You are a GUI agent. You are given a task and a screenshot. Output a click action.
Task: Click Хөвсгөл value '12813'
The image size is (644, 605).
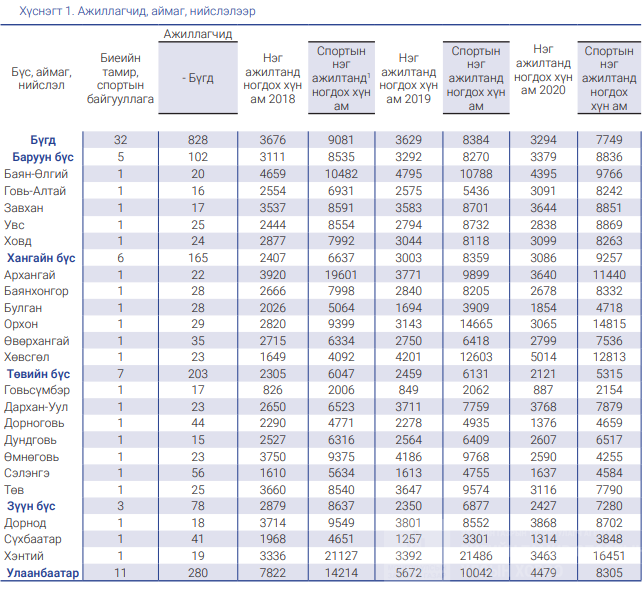[609, 357]
